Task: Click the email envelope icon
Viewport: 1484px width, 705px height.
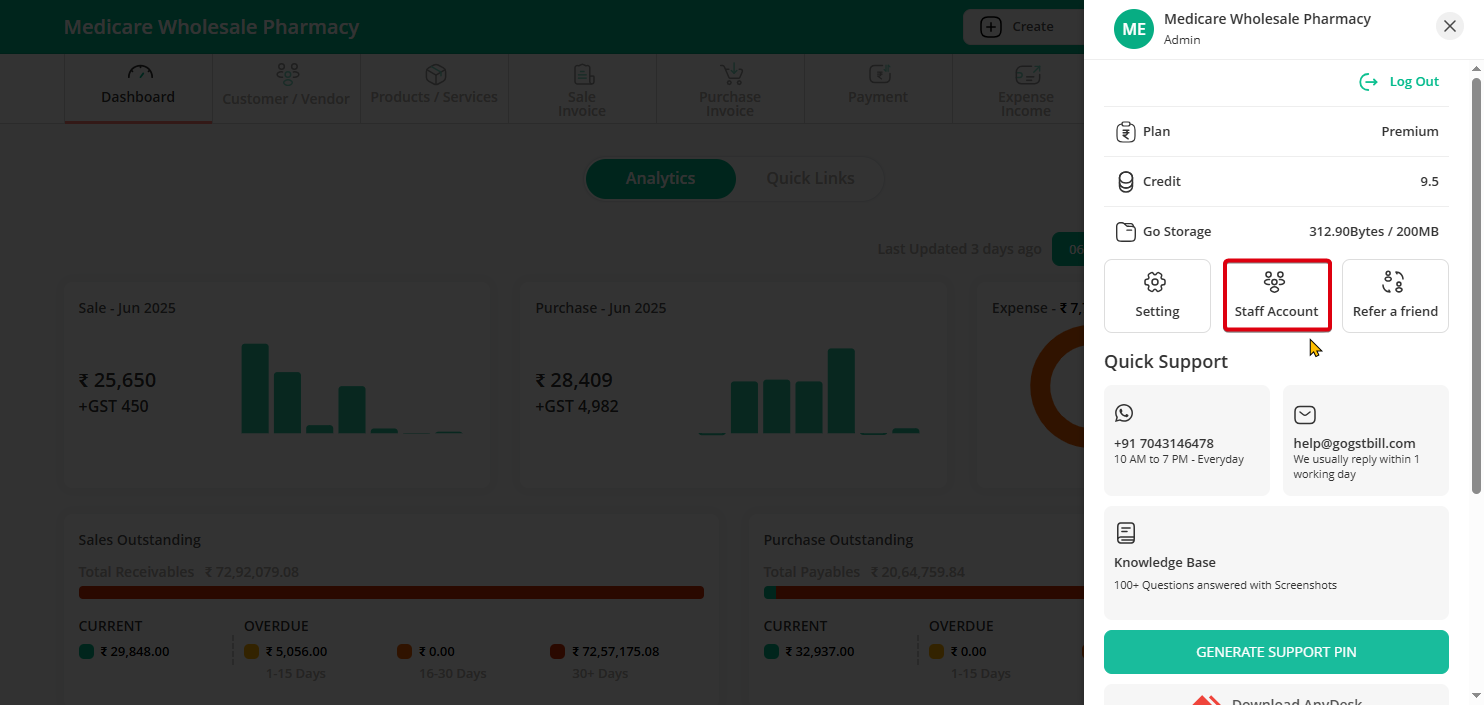Action: click(1304, 414)
